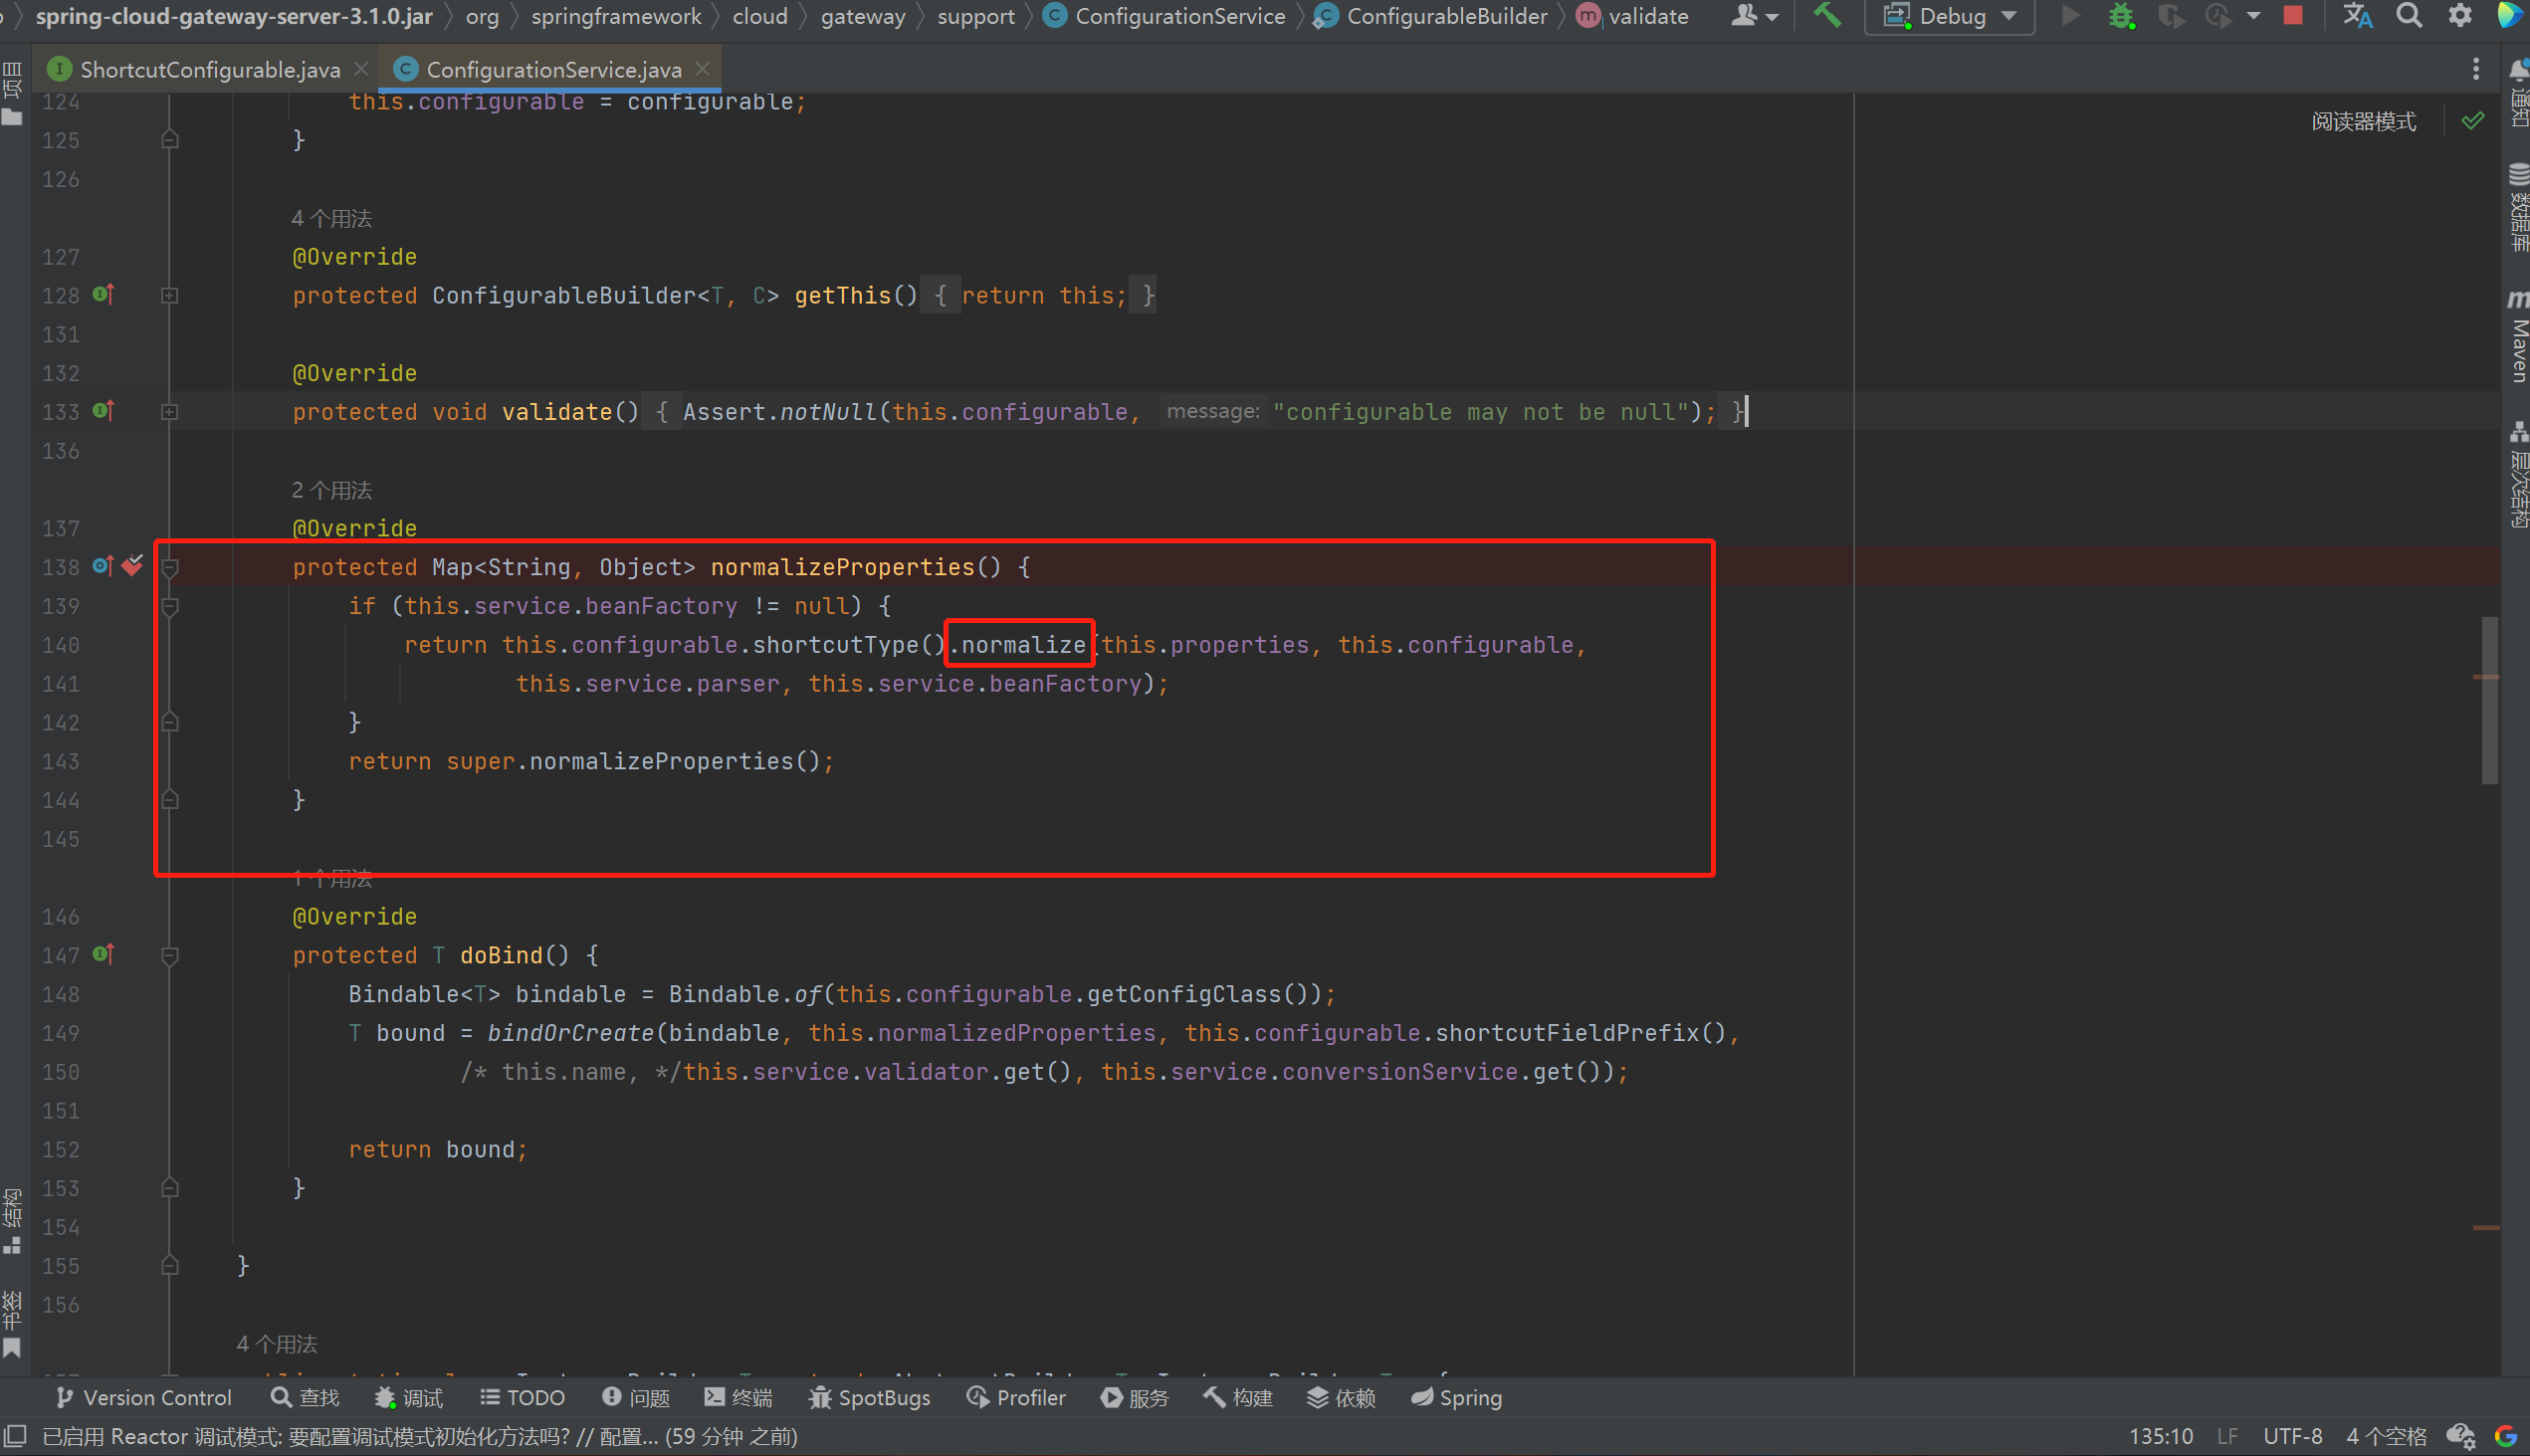Image resolution: width=2530 pixels, height=1456 pixels.
Task: Click the editor vertical scrollbar thumb
Action: (x=2489, y=700)
